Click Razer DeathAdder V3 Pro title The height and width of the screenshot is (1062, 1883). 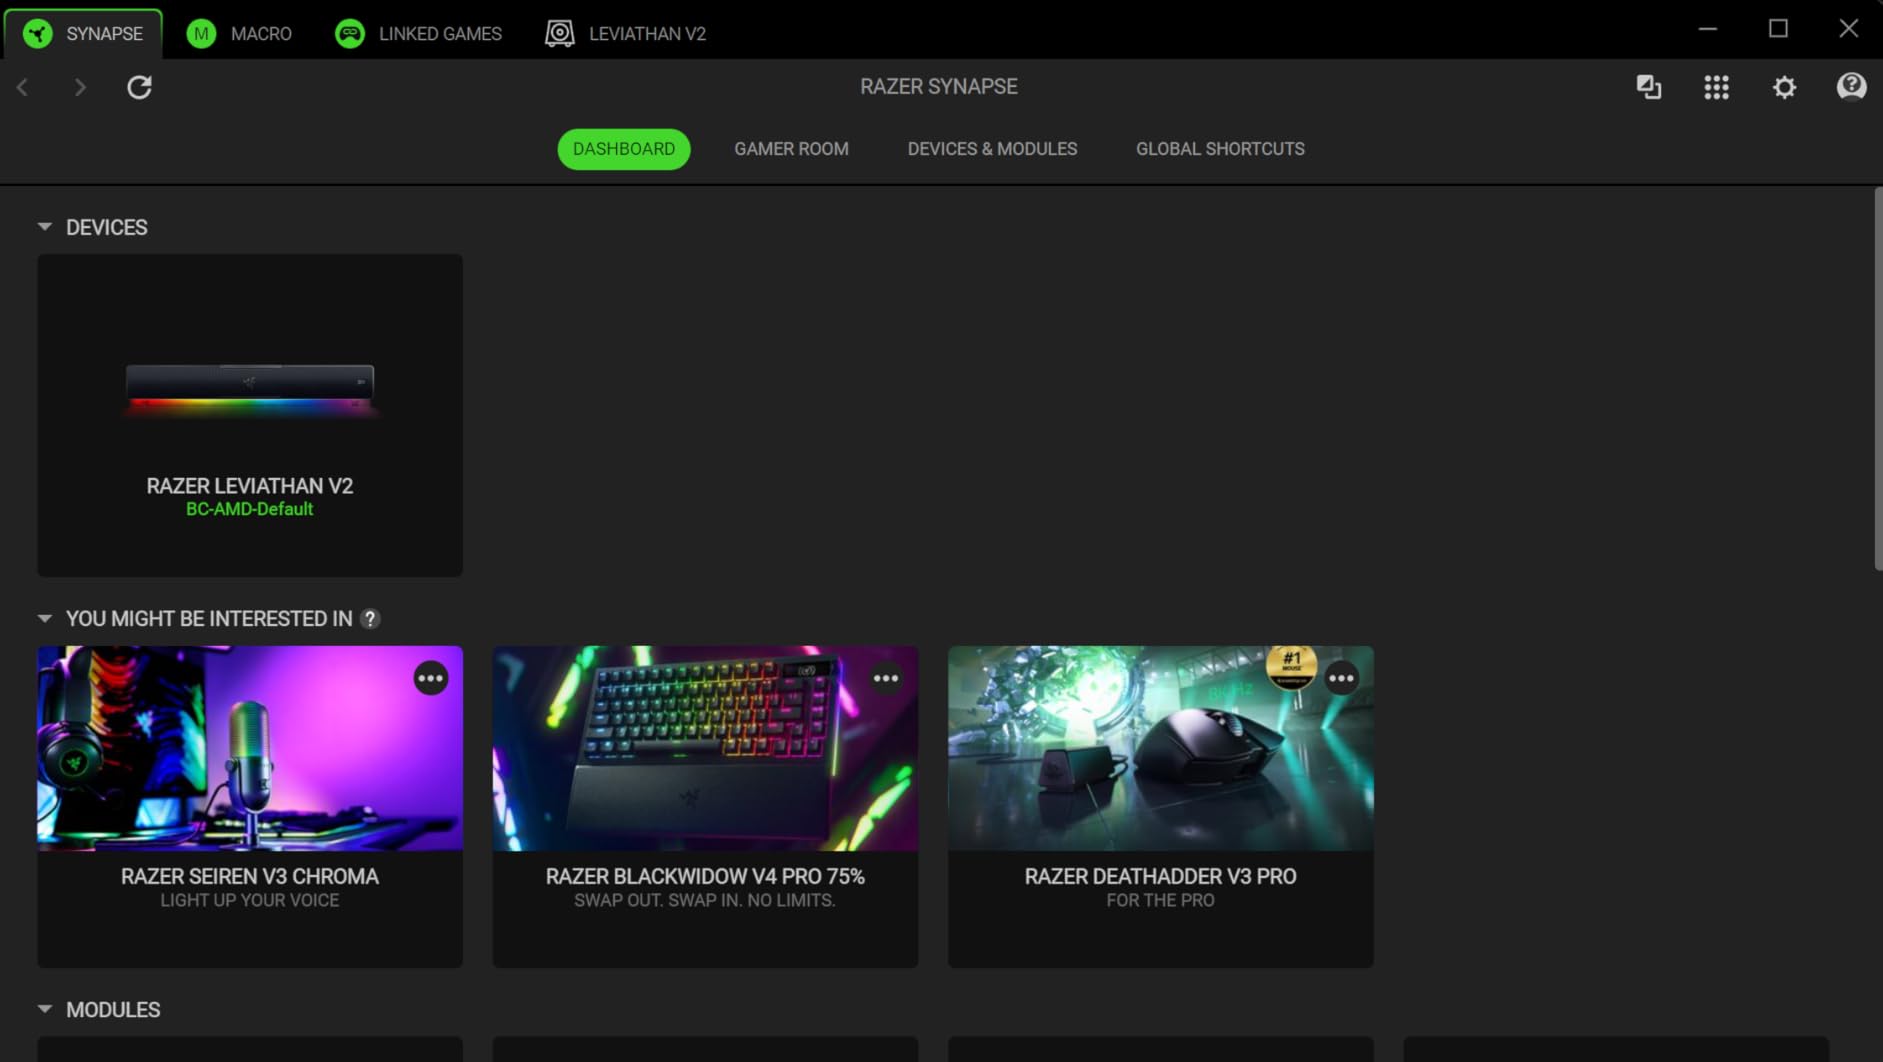[1161, 876]
